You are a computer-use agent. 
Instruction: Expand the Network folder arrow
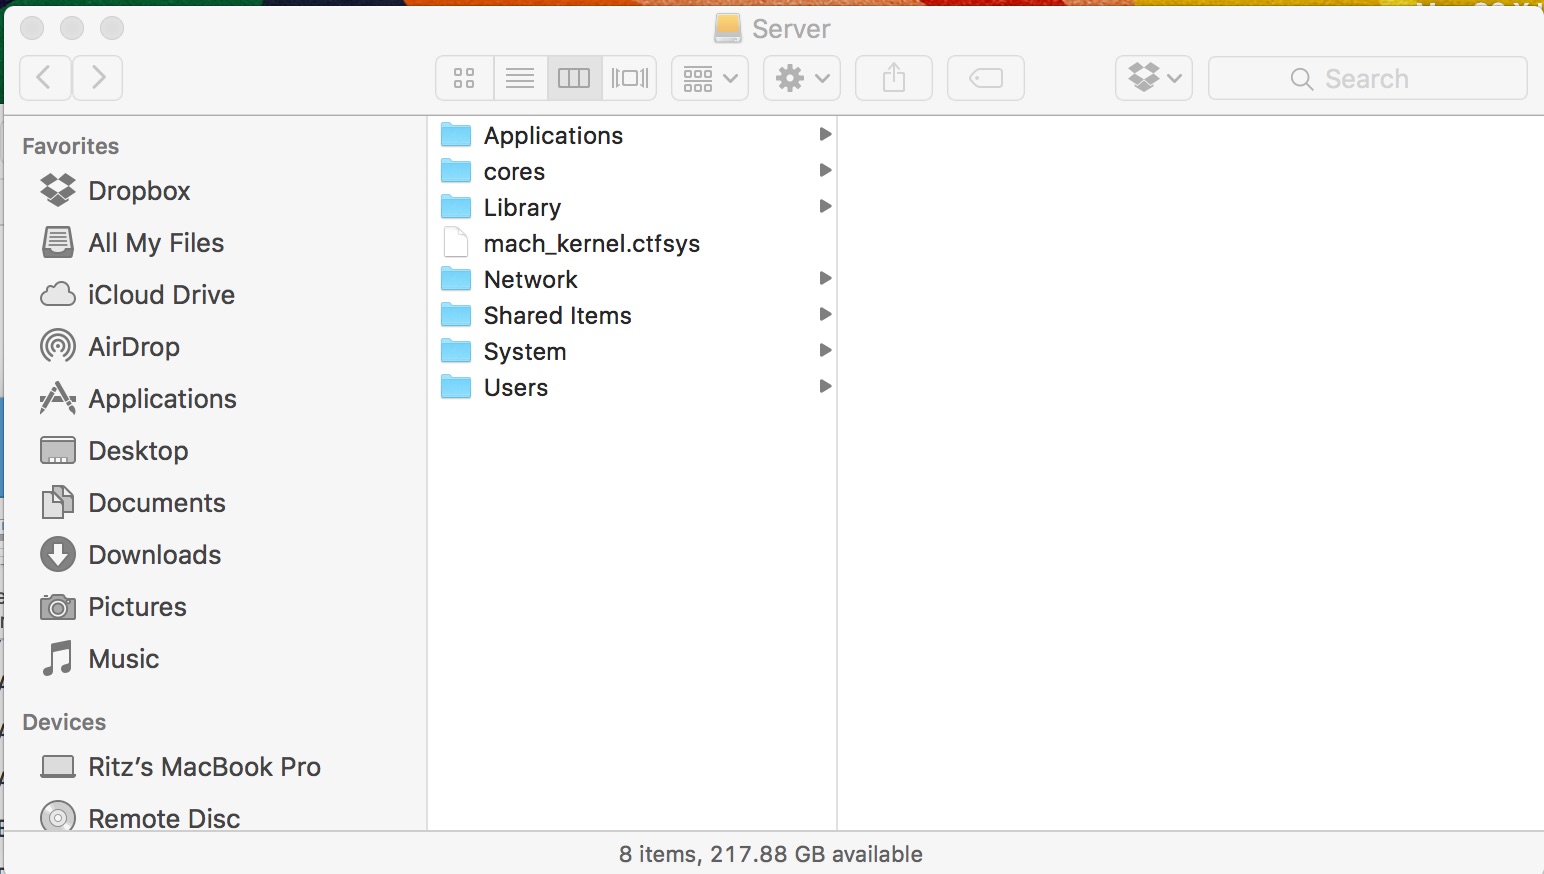(825, 278)
